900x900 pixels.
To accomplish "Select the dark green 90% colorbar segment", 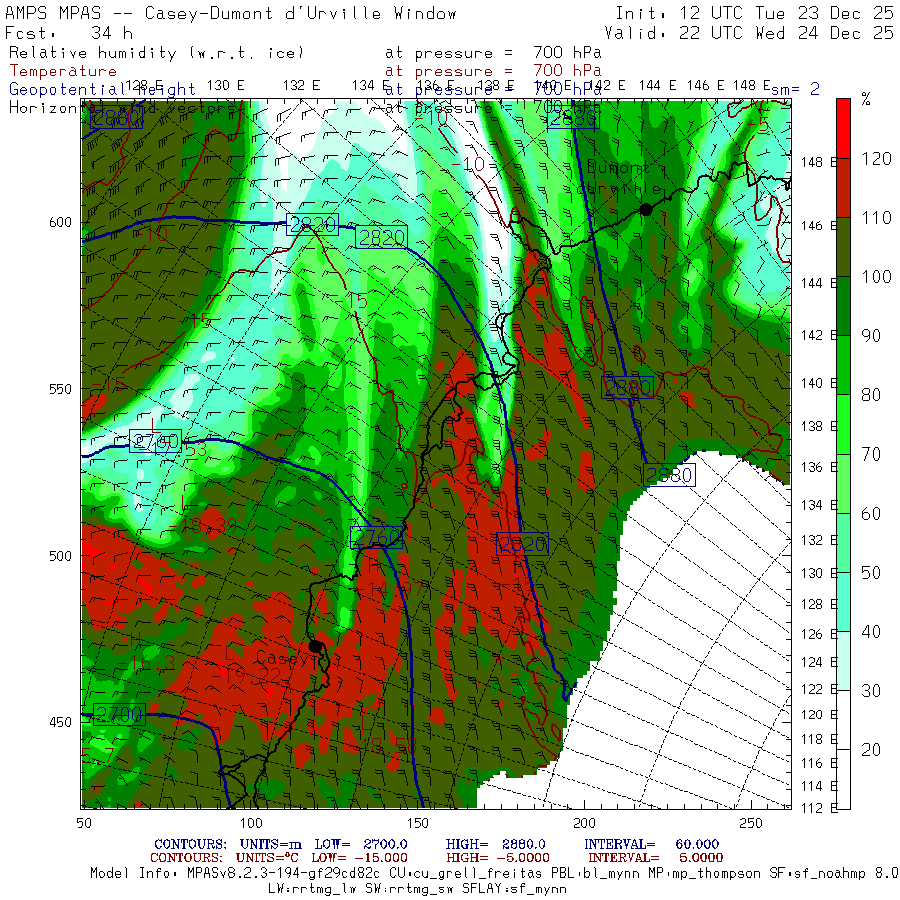I will (843, 306).
